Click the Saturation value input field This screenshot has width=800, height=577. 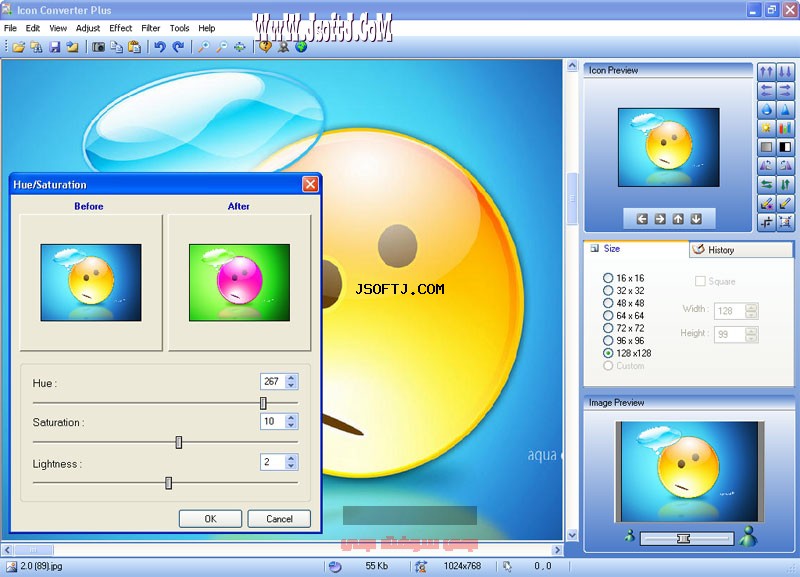pyautogui.click(x=273, y=421)
